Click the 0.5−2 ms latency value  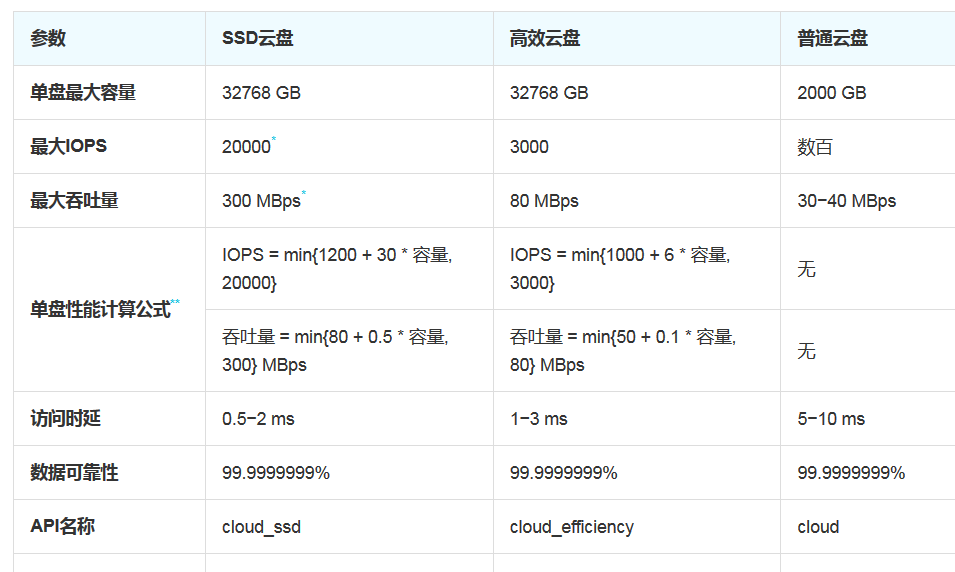pyautogui.click(x=258, y=419)
